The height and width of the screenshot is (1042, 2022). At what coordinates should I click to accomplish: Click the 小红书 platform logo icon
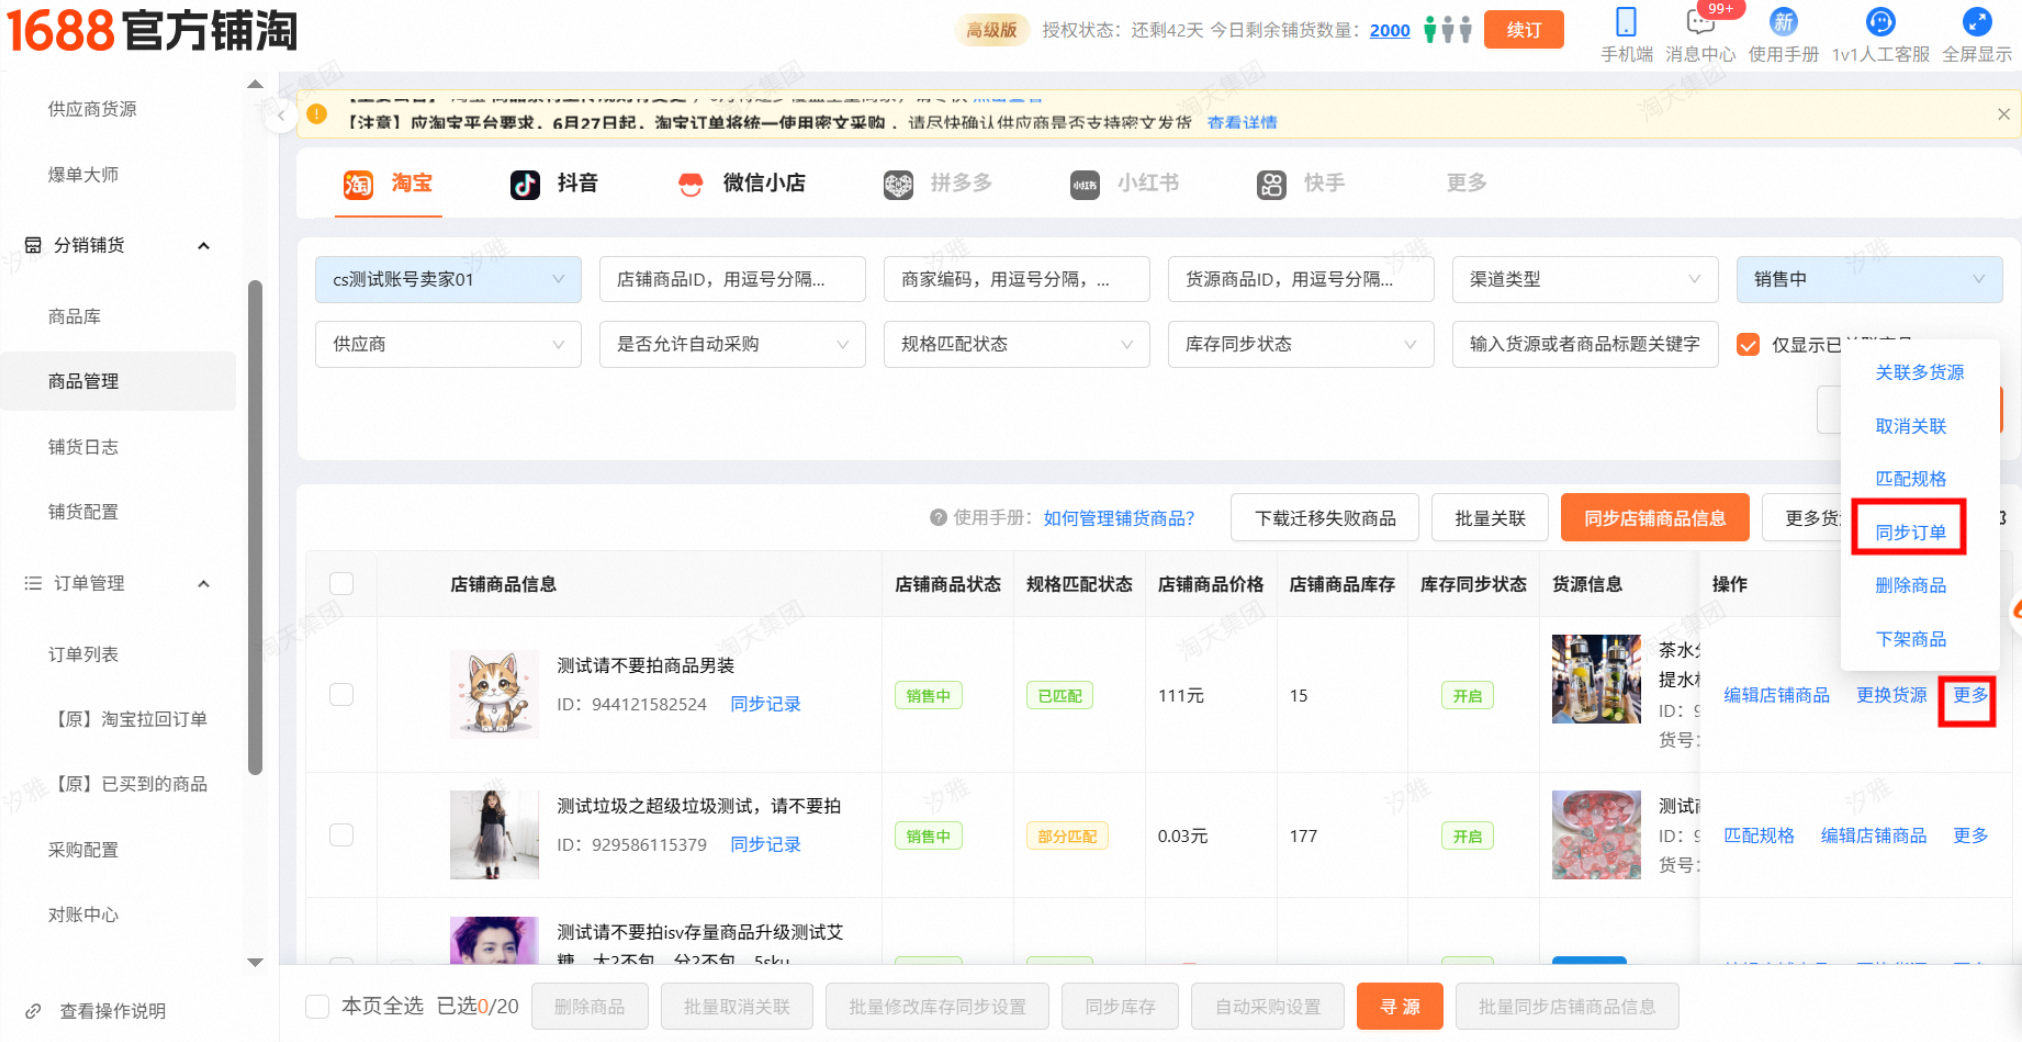tap(1085, 184)
